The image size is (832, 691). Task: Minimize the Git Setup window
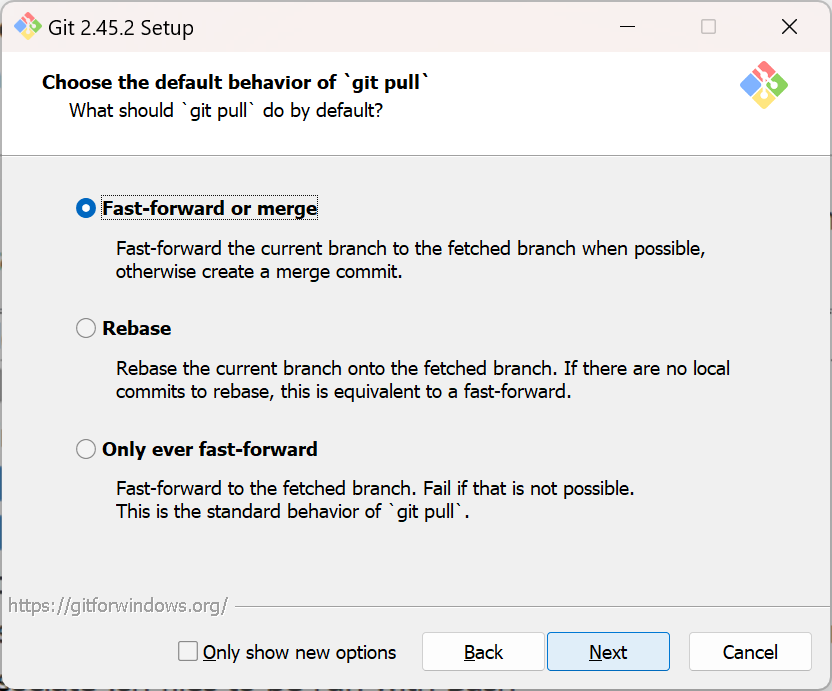coord(627,27)
